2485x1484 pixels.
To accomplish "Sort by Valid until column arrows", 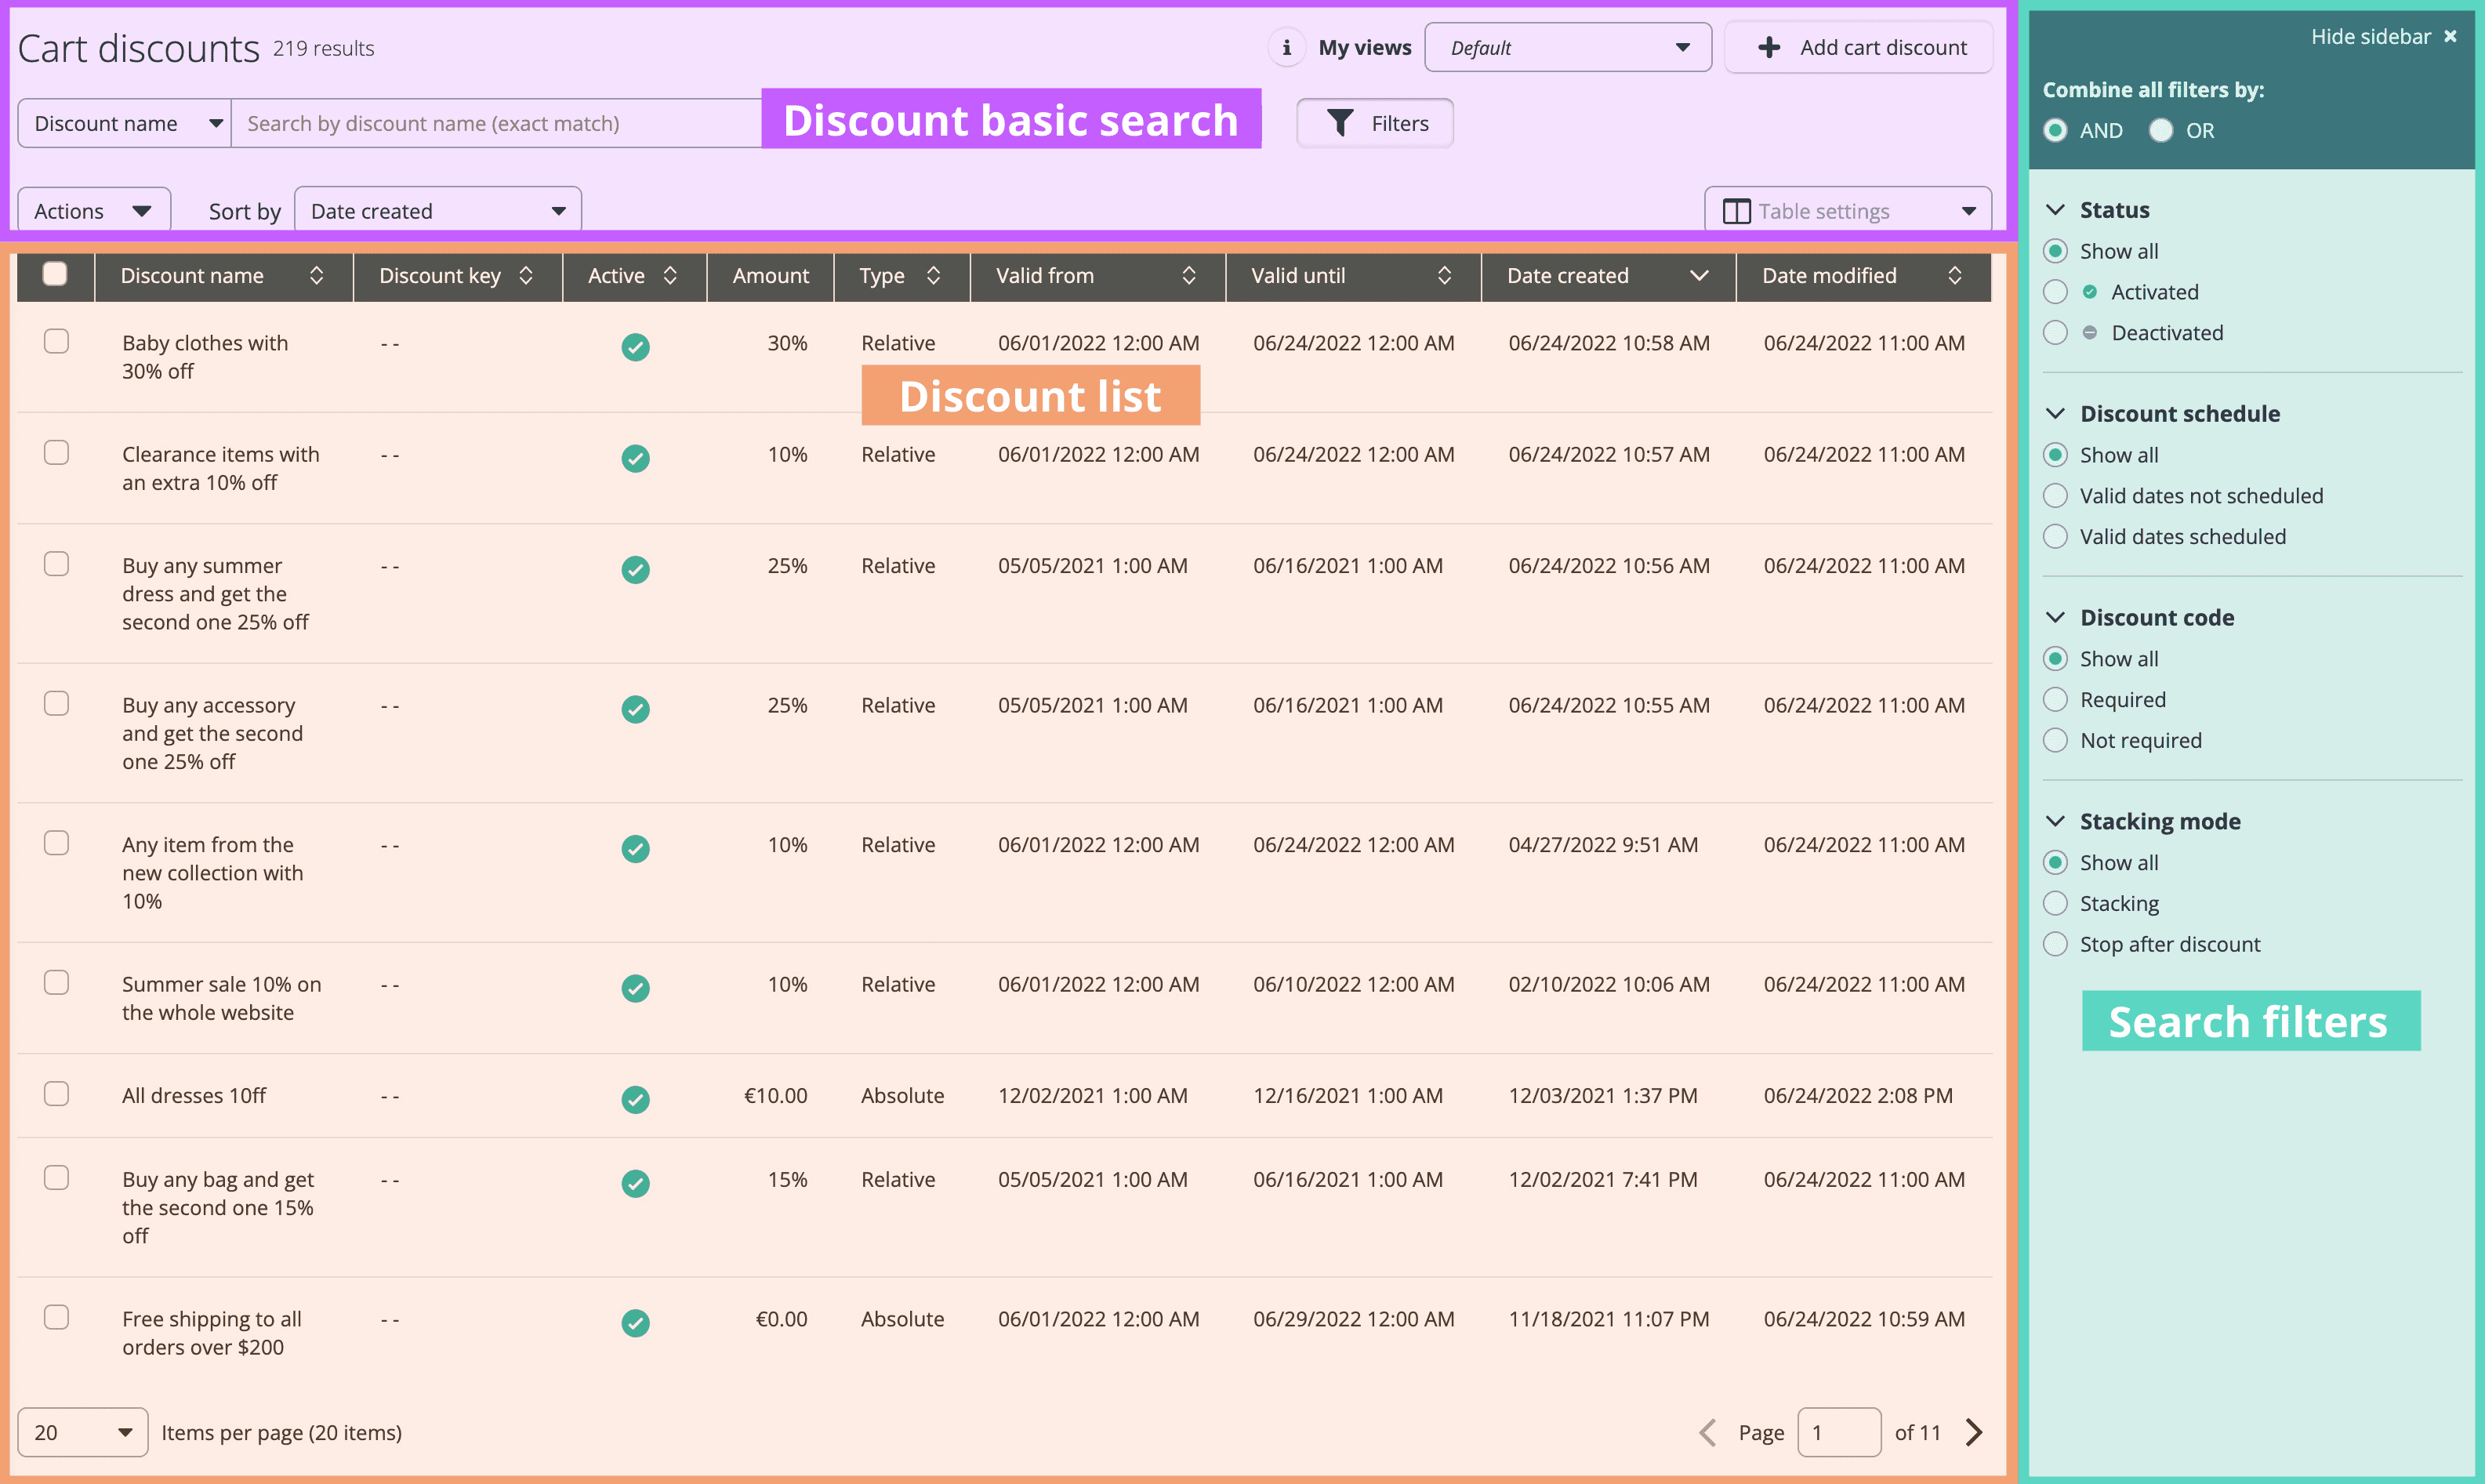I will coord(1443,275).
